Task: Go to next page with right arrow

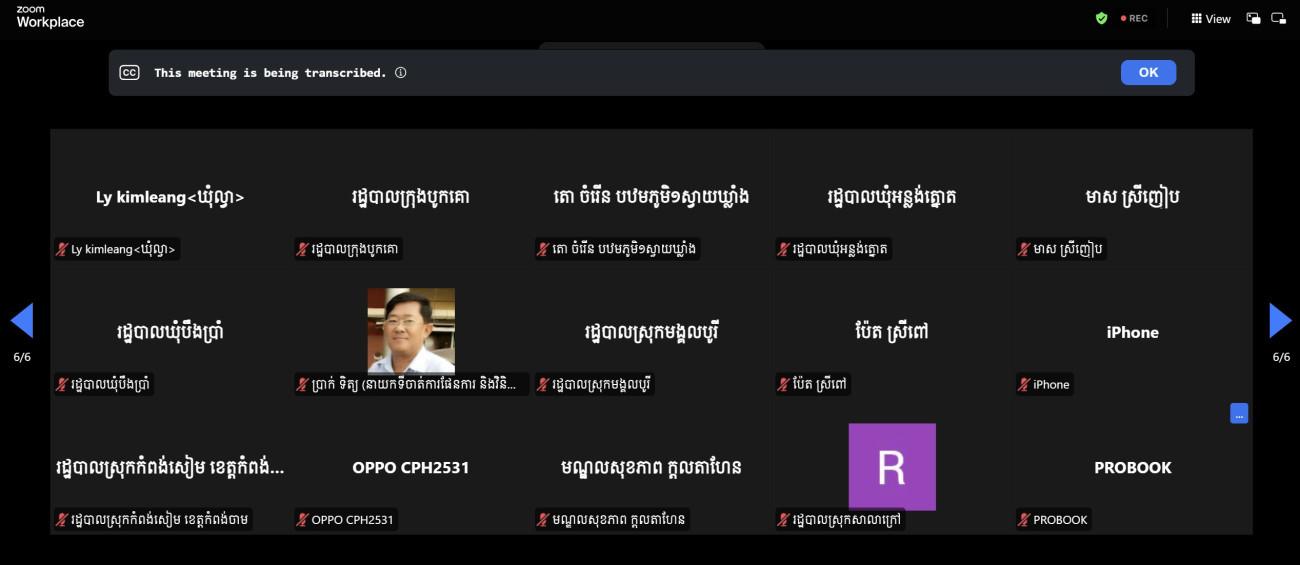Action: (1279, 321)
